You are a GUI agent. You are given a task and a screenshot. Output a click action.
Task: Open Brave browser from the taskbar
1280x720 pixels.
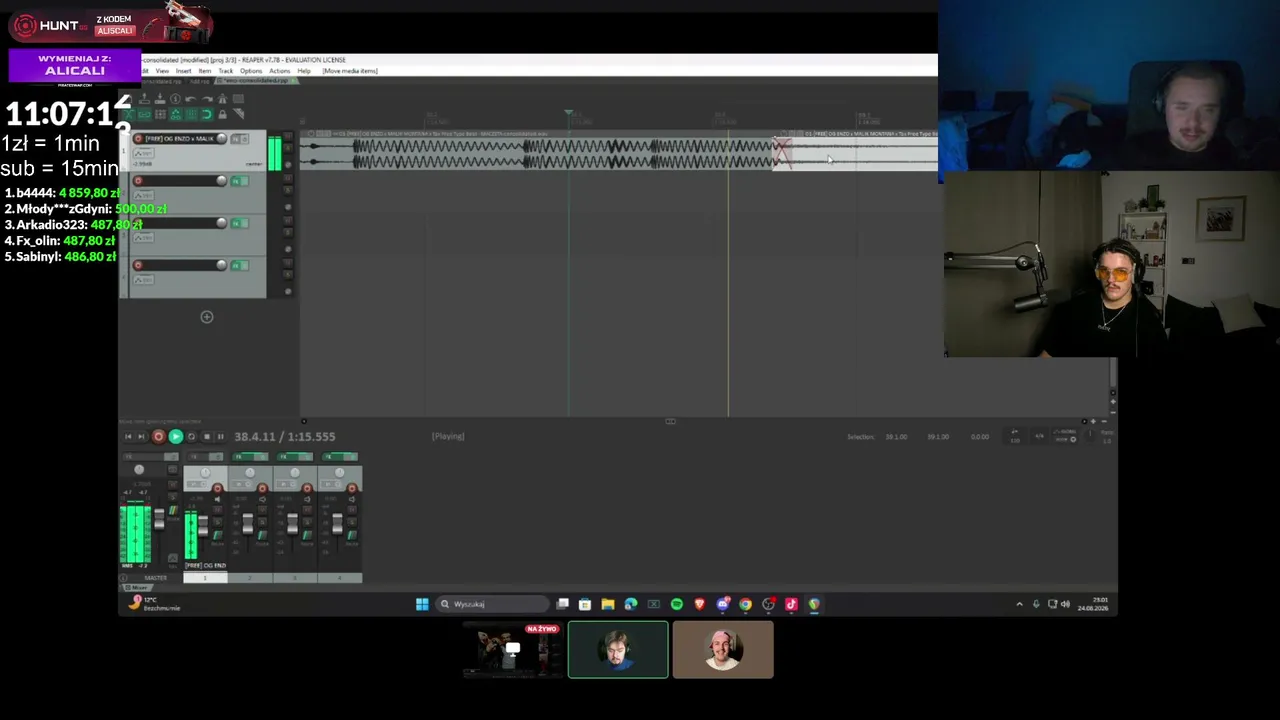click(700, 604)
